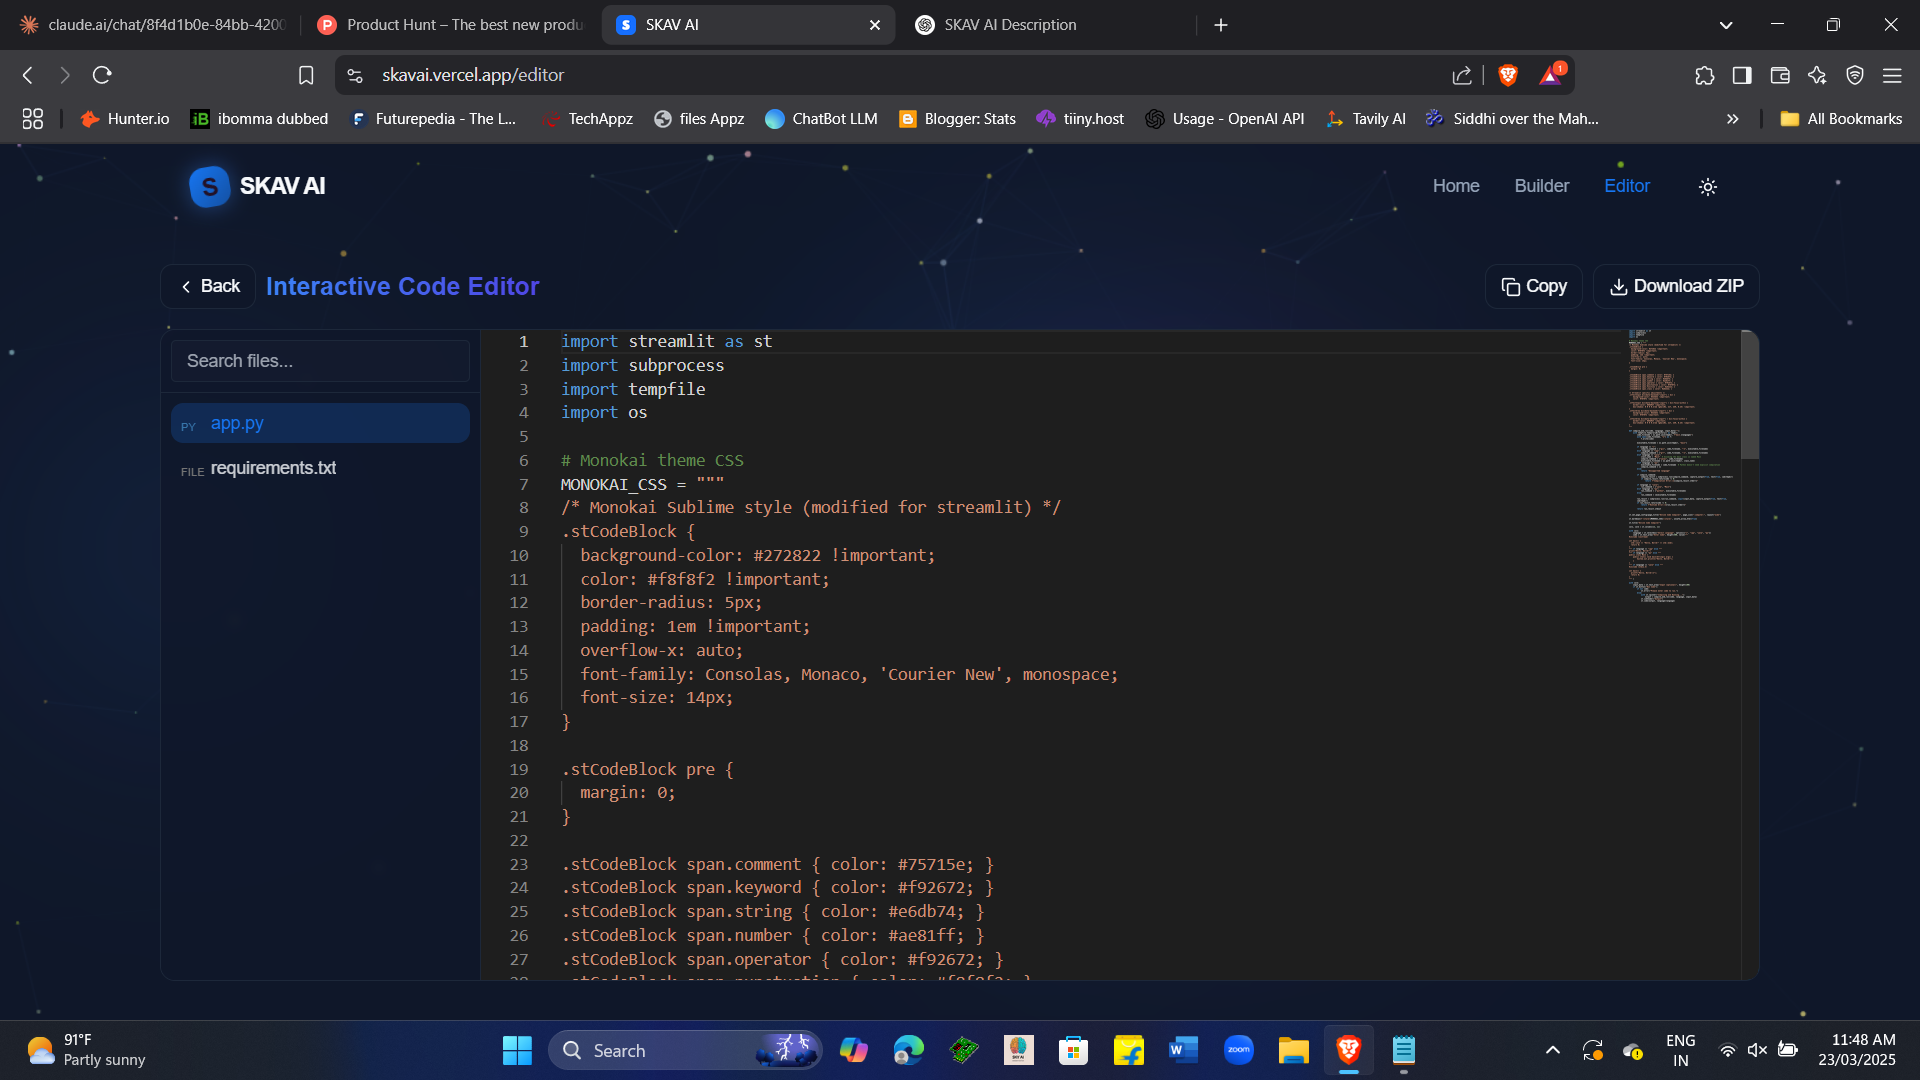Image resolution: width=1920 pixels, height=1080 pixels.
Task: Open the requirements.txt file
Action: 320,468
